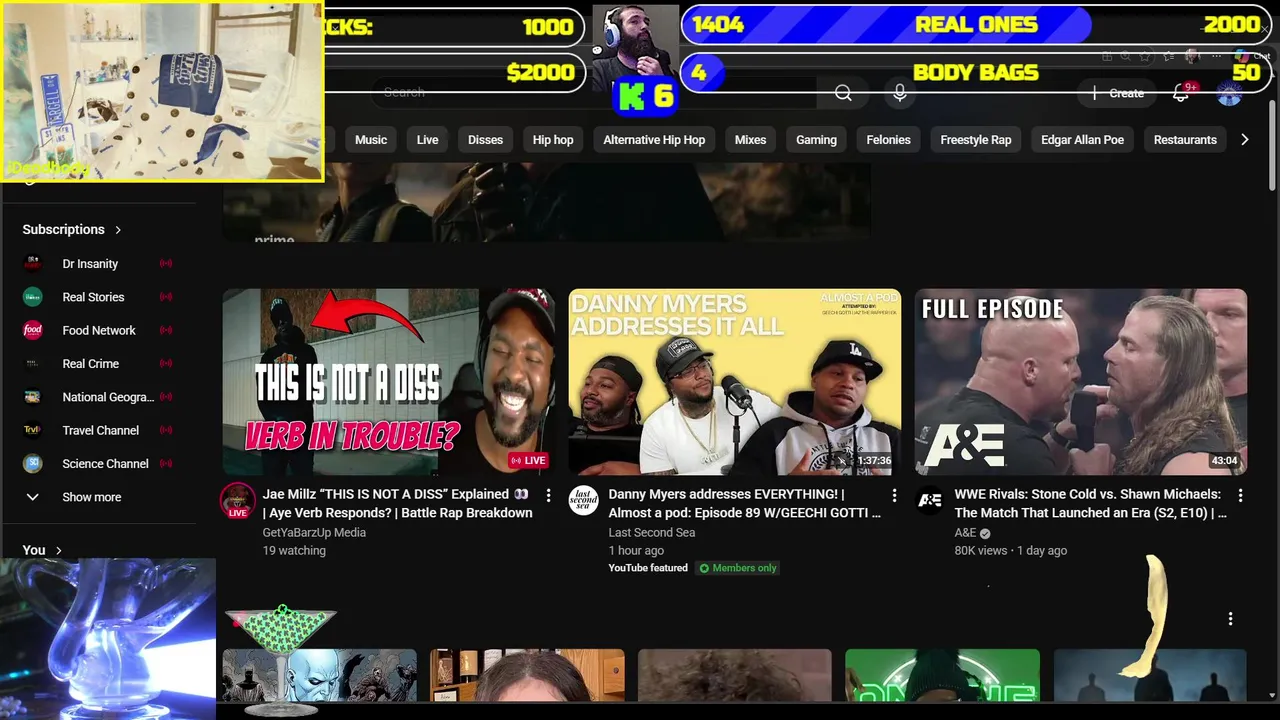Viewport: 1280px width, 720px height.
Task: Click live indicator beside Science Channel
Action: pos(166,464)
